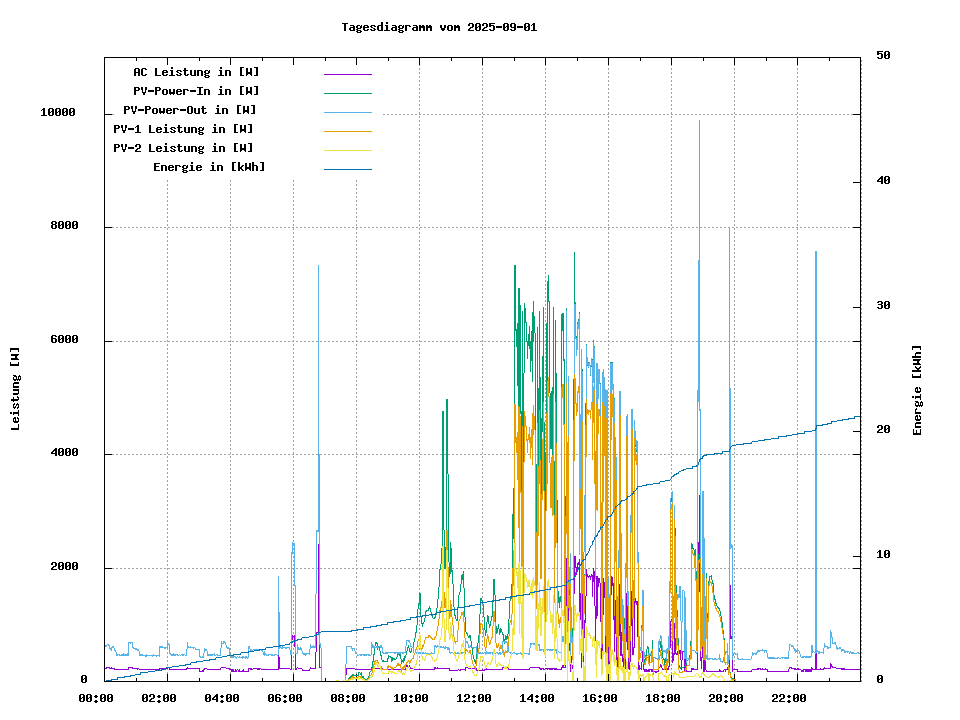
Task: Click the purple AC Leistung legend line
Action: pos(347,74)
